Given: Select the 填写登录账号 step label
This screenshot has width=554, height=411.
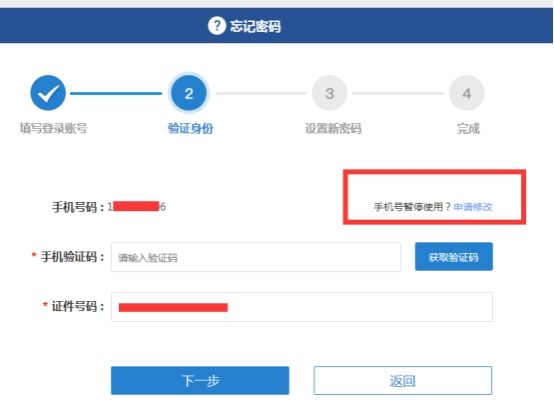Looking at the screenshot, I should (x=53, y=128).
